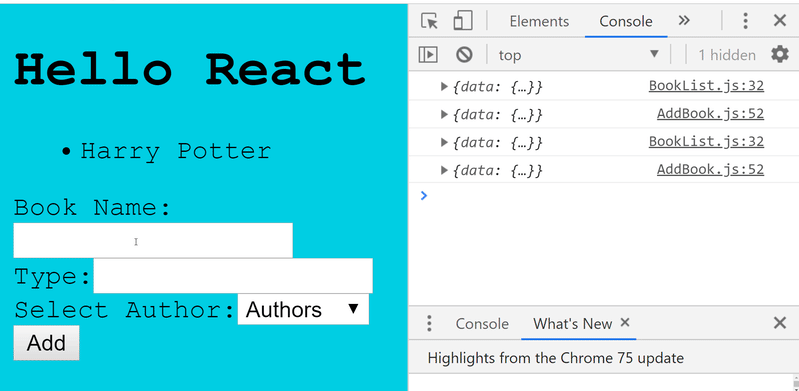The image size is (799, 391).
Task: Open last AddBook.js:52 source link
Action: point(710,169)
